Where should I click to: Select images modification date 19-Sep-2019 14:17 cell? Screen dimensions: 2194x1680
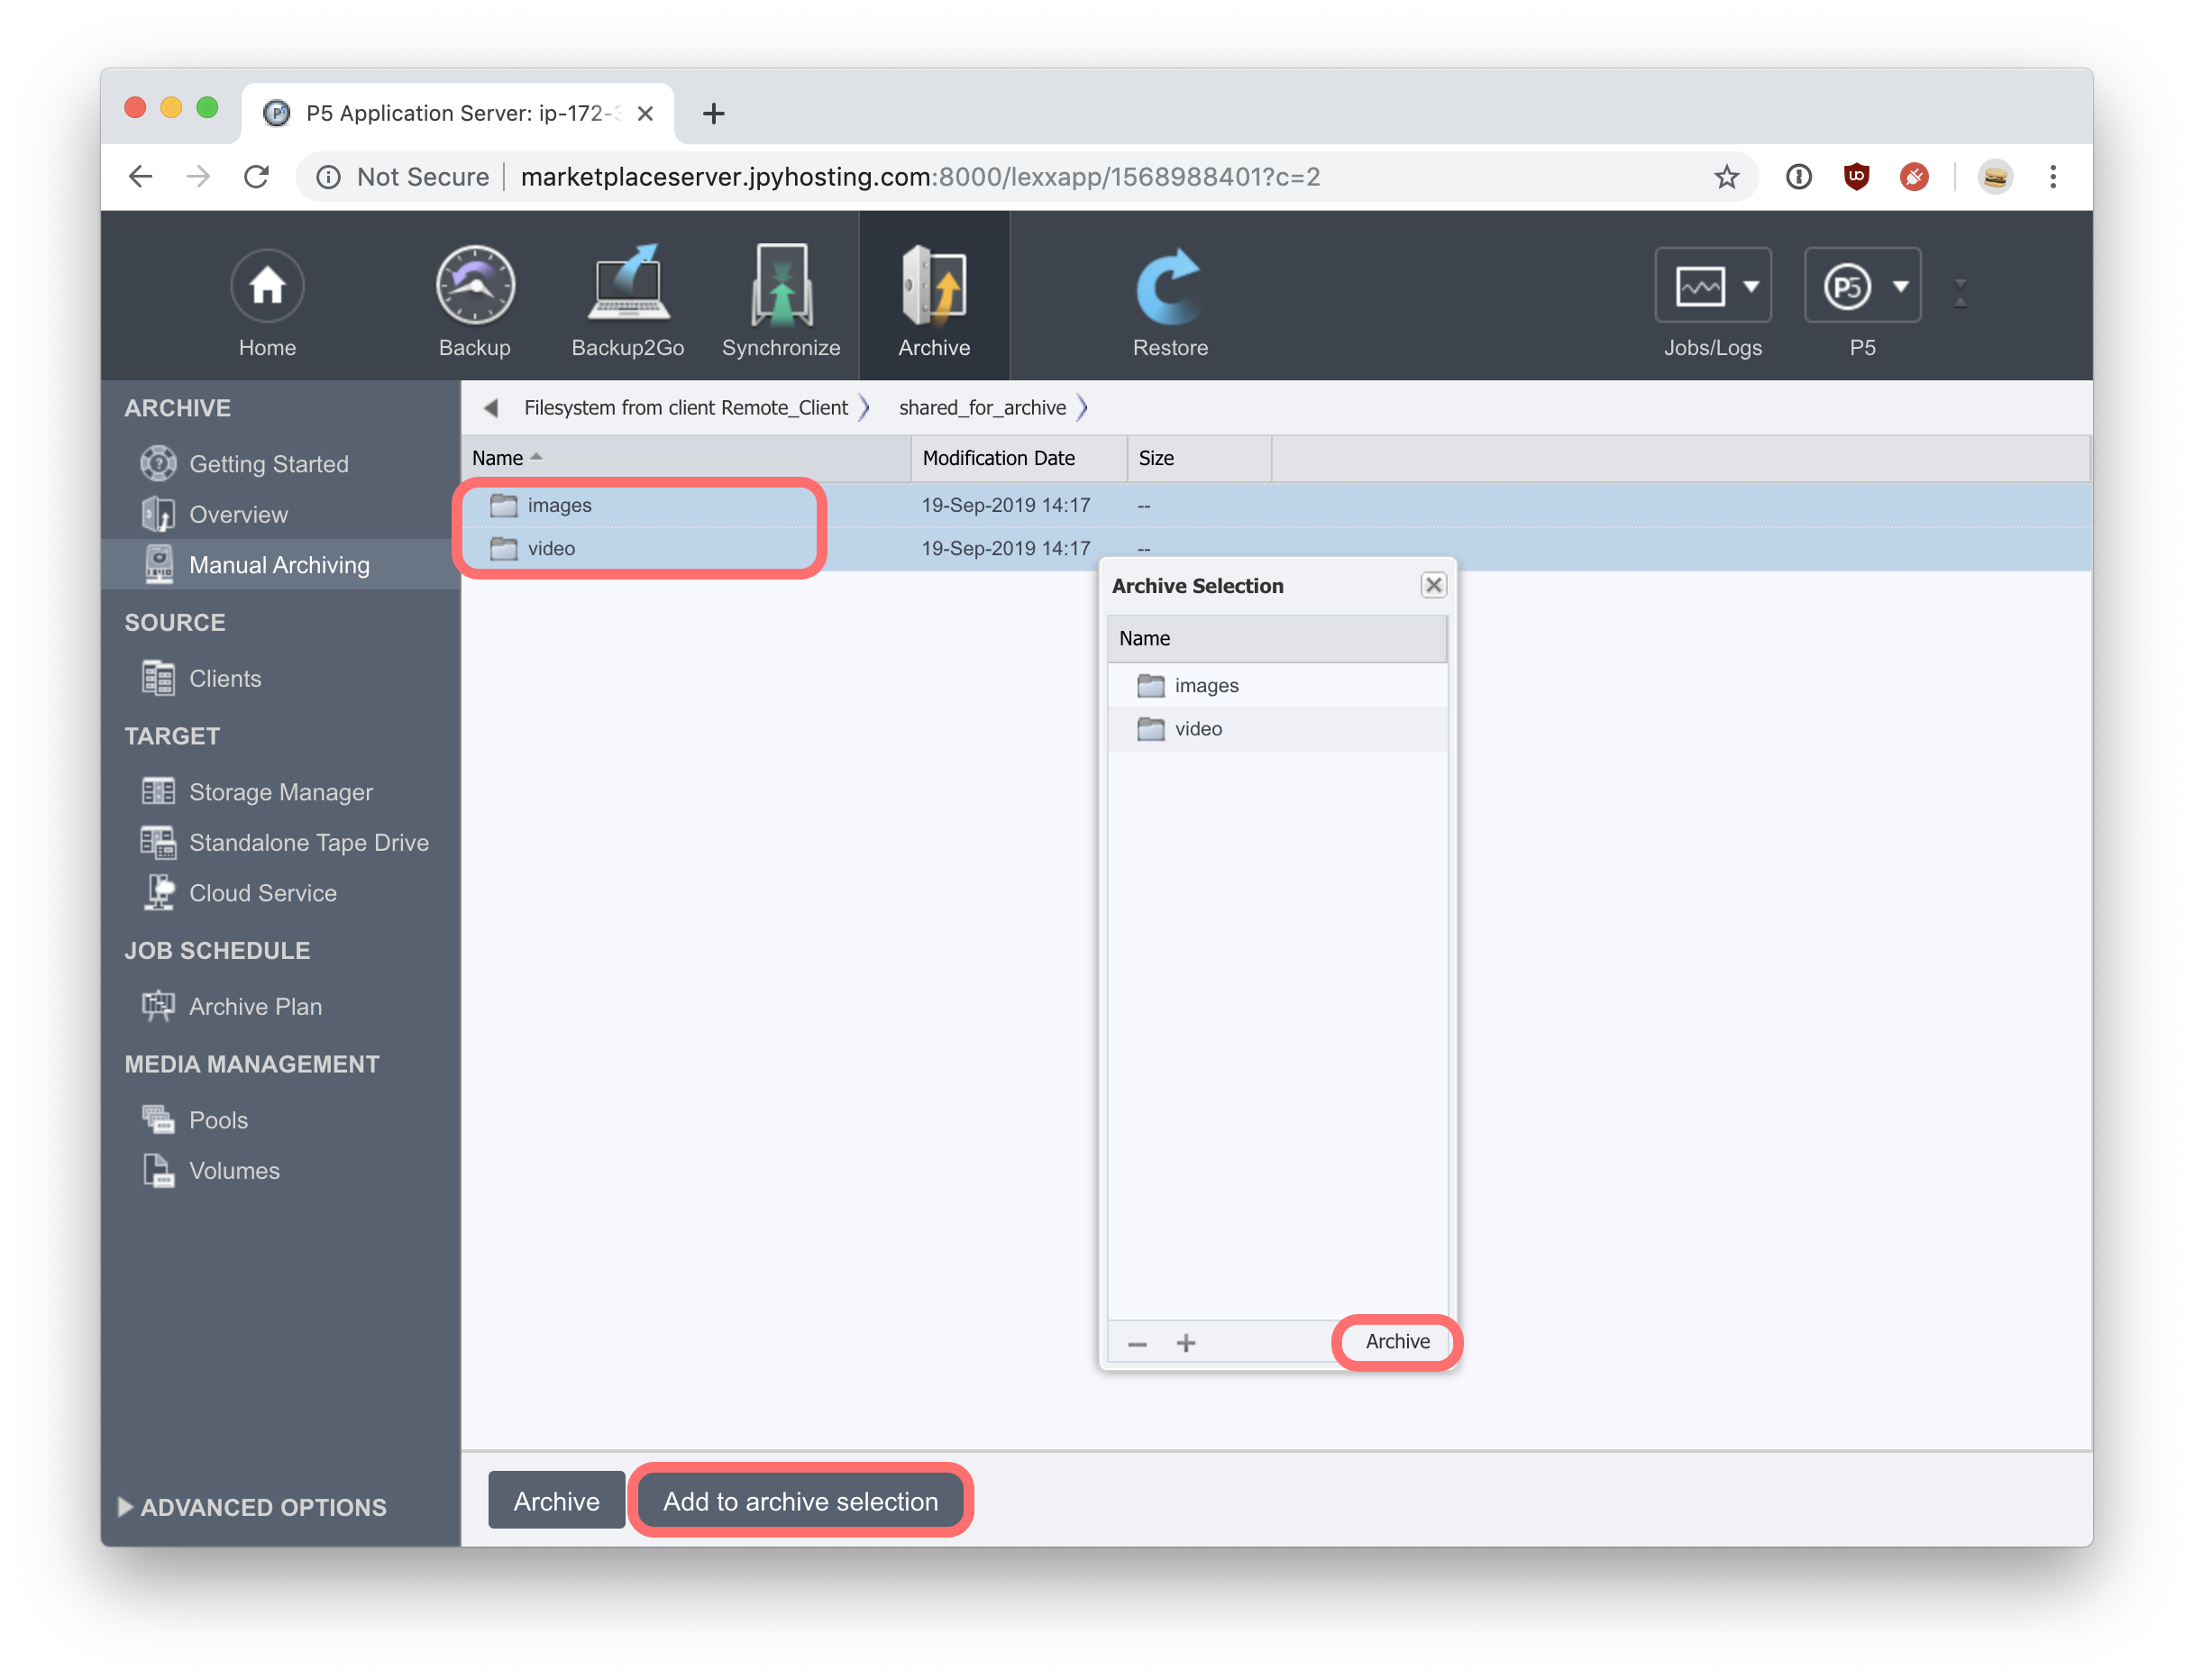click(x=1005, y=505)
